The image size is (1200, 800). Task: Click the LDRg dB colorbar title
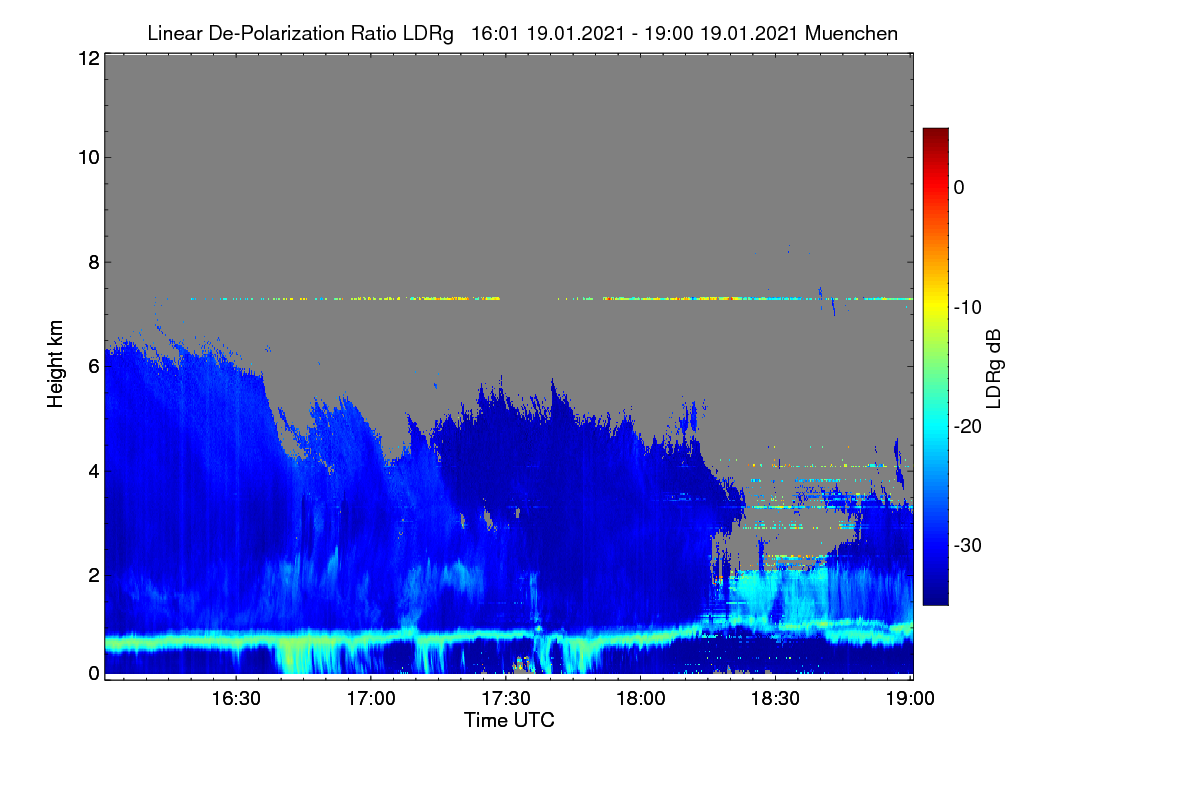coord(993,368)
